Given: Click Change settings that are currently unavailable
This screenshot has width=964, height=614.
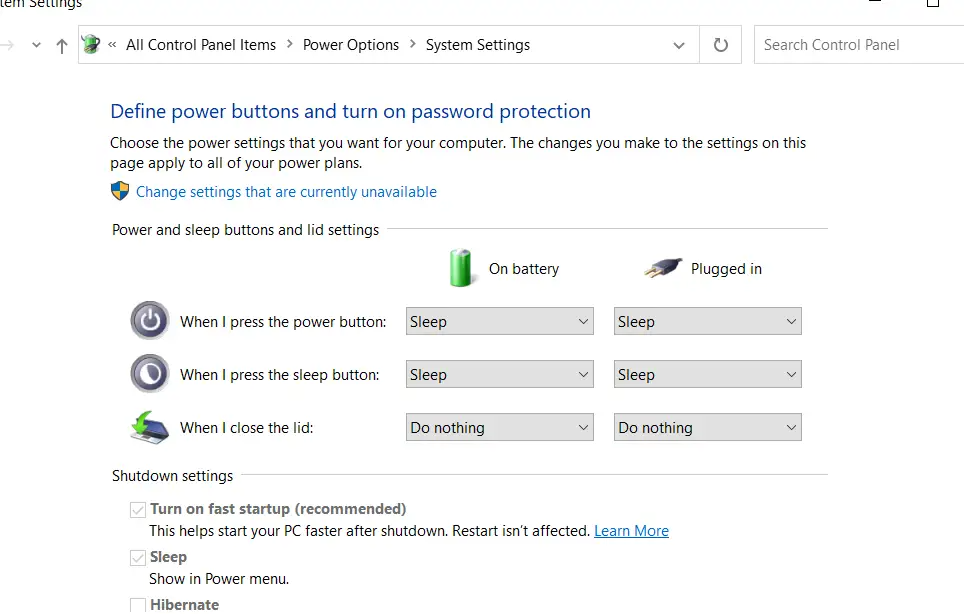Looking at the screenshot, I should pos(286,192).
